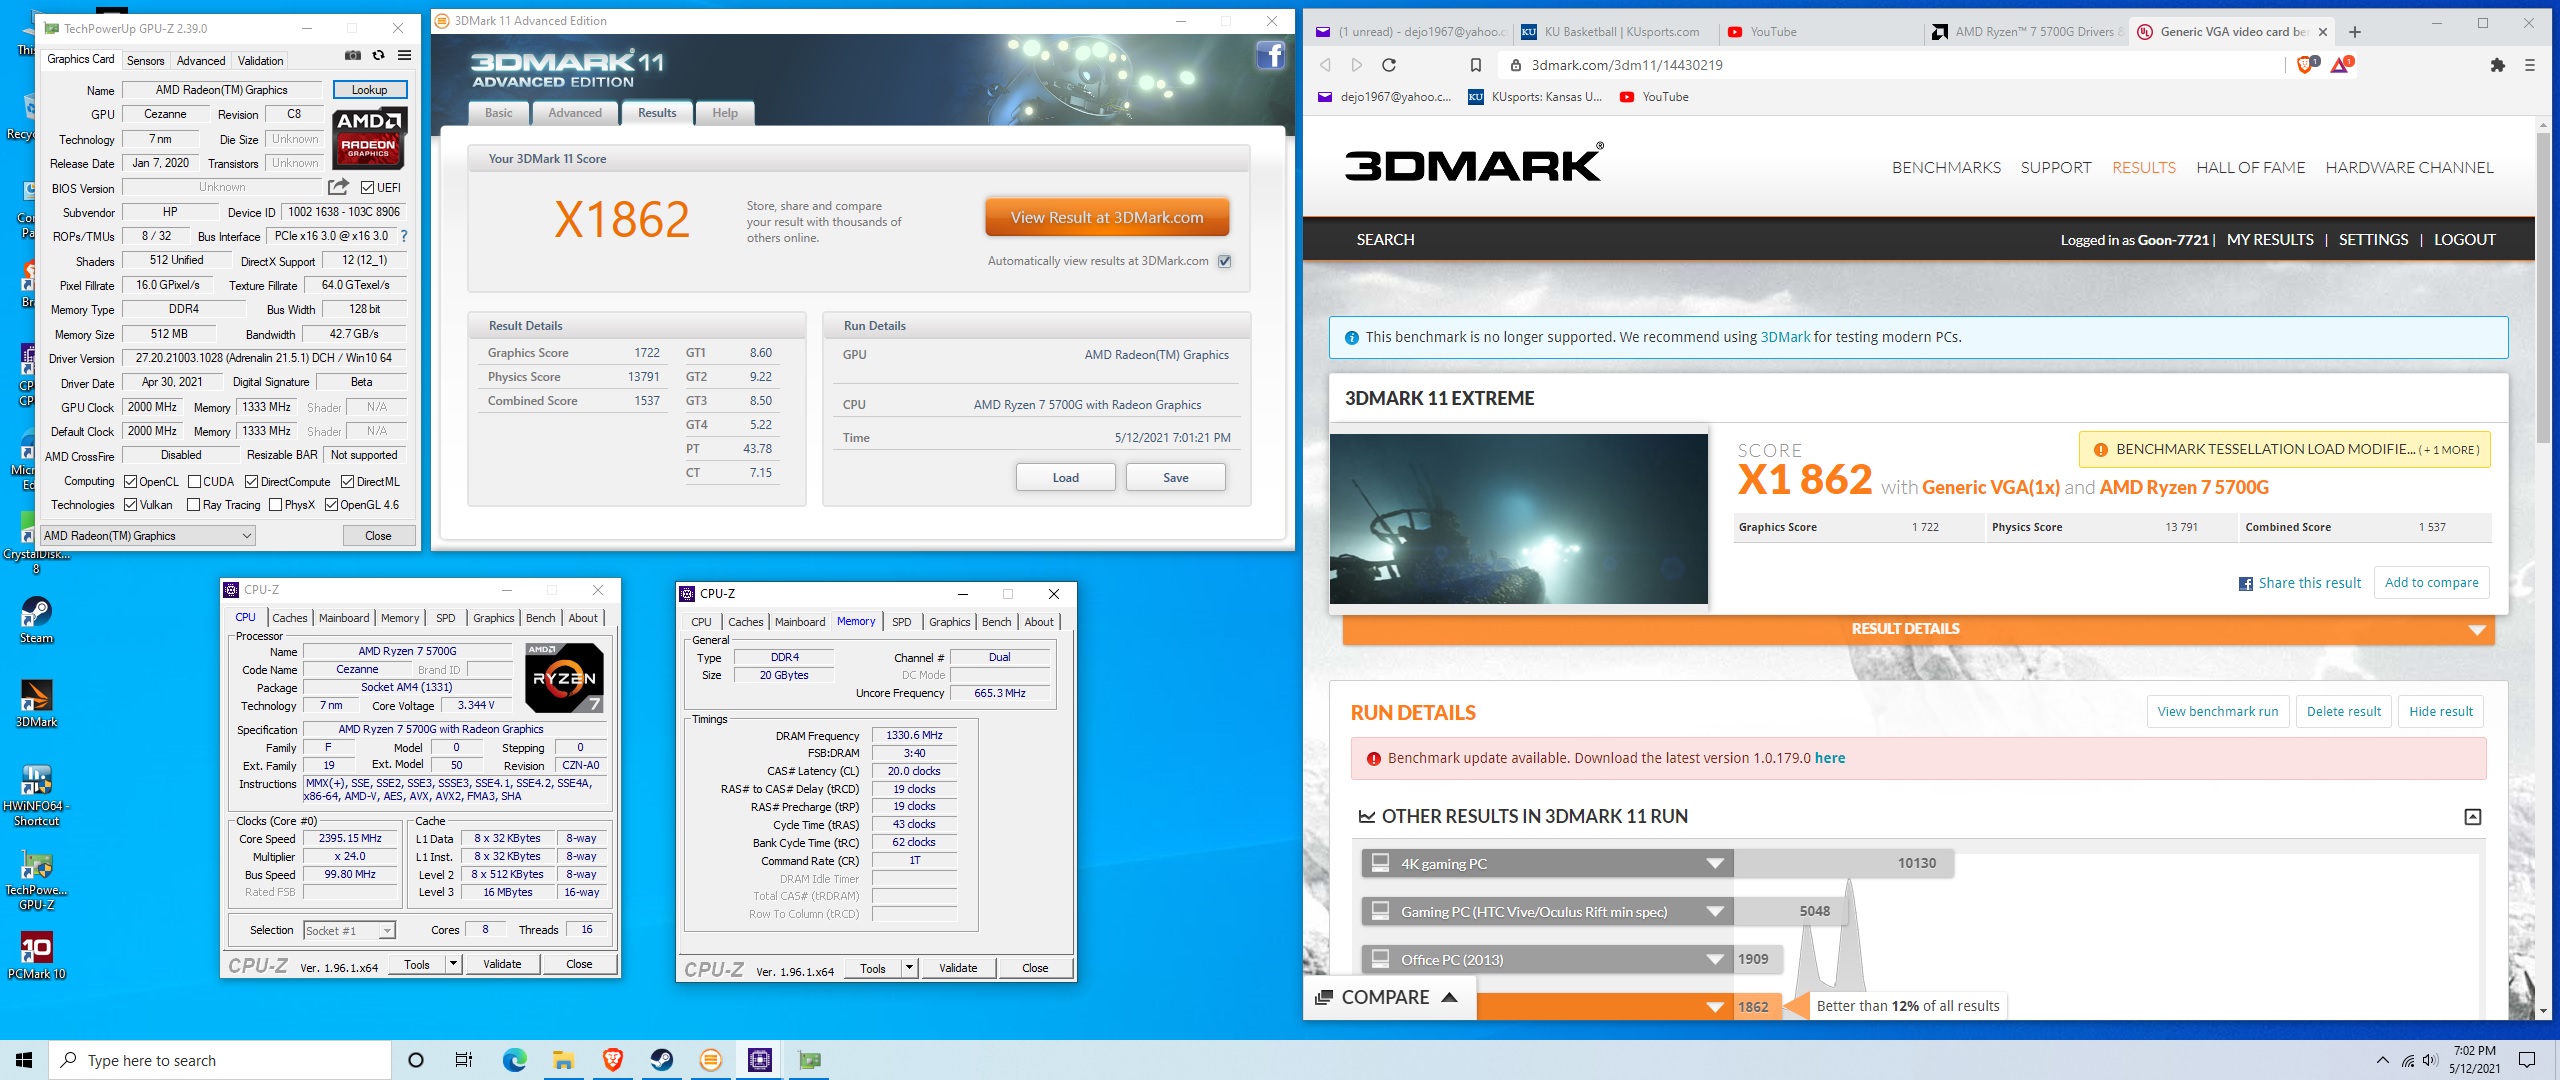Click BIOS export share icon in GPU-Z
Screen dimensions: 2560x1080
pyautogui.click(x=339, y=187)
